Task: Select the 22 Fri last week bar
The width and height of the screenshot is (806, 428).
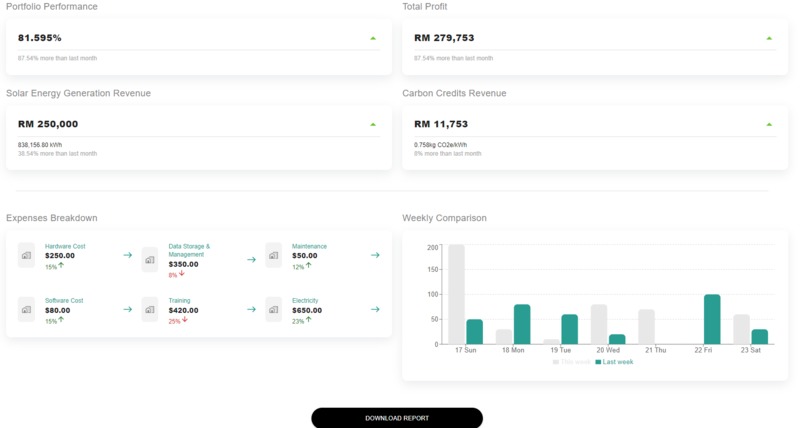Action: click(712, 319)
